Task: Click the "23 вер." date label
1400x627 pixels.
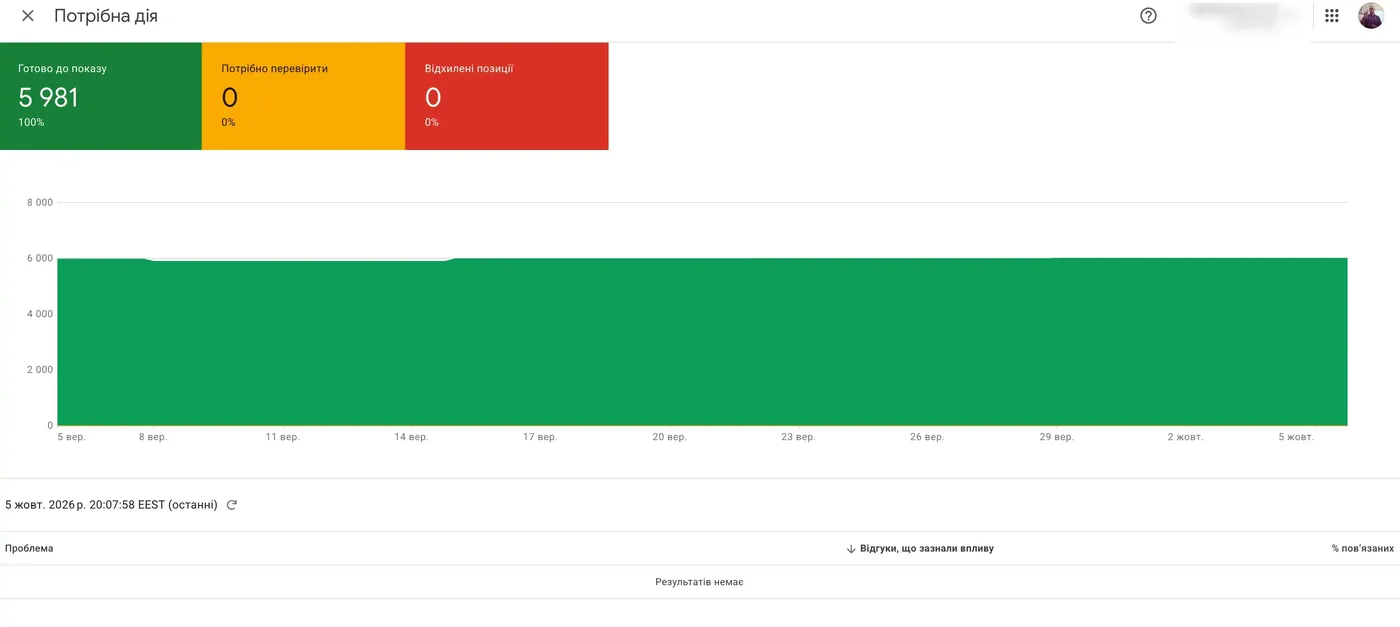Action: click(x=798, y=437)
